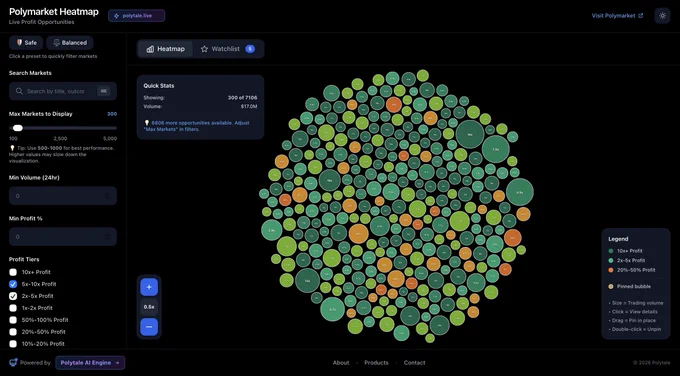Click the 0.5x zoom level indicator
680x376 pixels.
click(149, 307)
